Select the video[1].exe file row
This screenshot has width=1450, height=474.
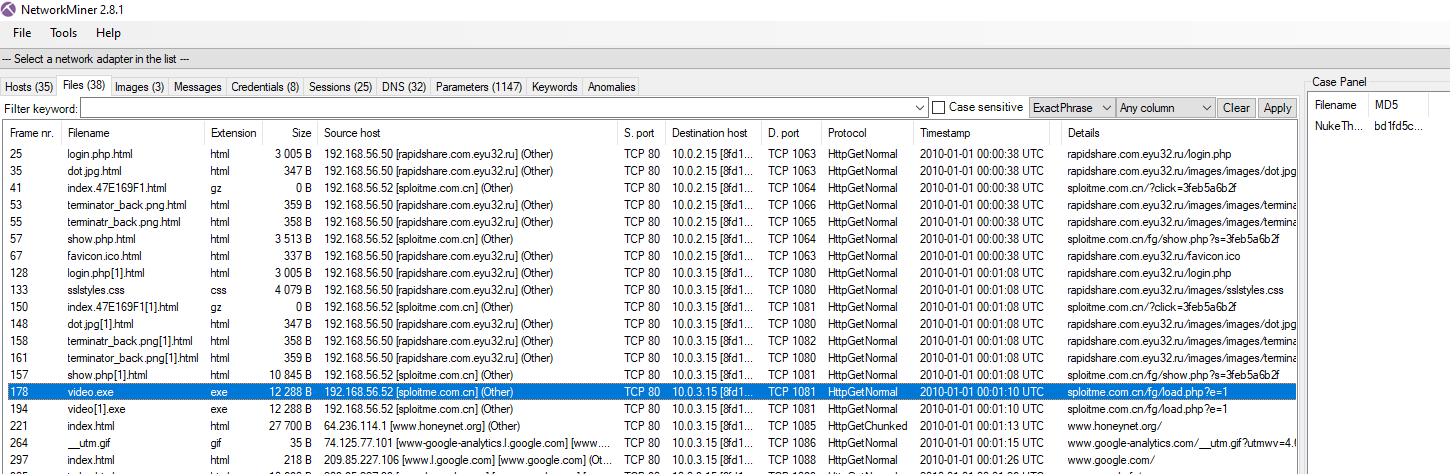click(x=97, y=409)
